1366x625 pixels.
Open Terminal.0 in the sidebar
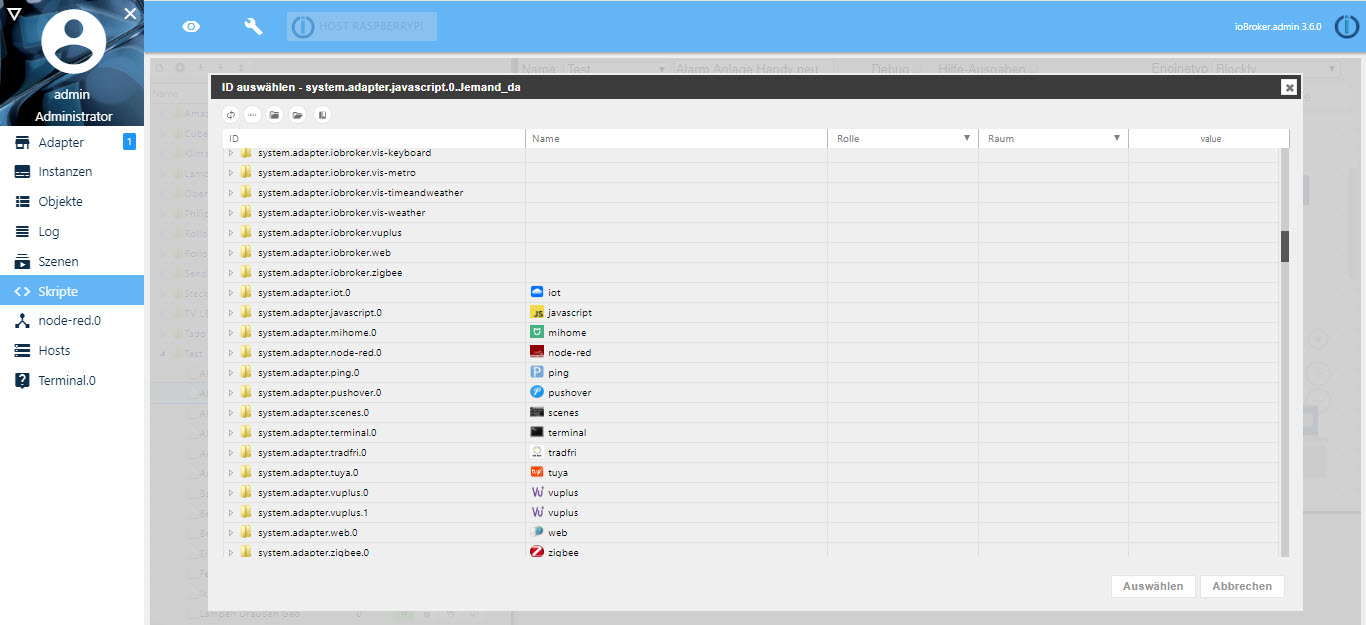[72, 381]
